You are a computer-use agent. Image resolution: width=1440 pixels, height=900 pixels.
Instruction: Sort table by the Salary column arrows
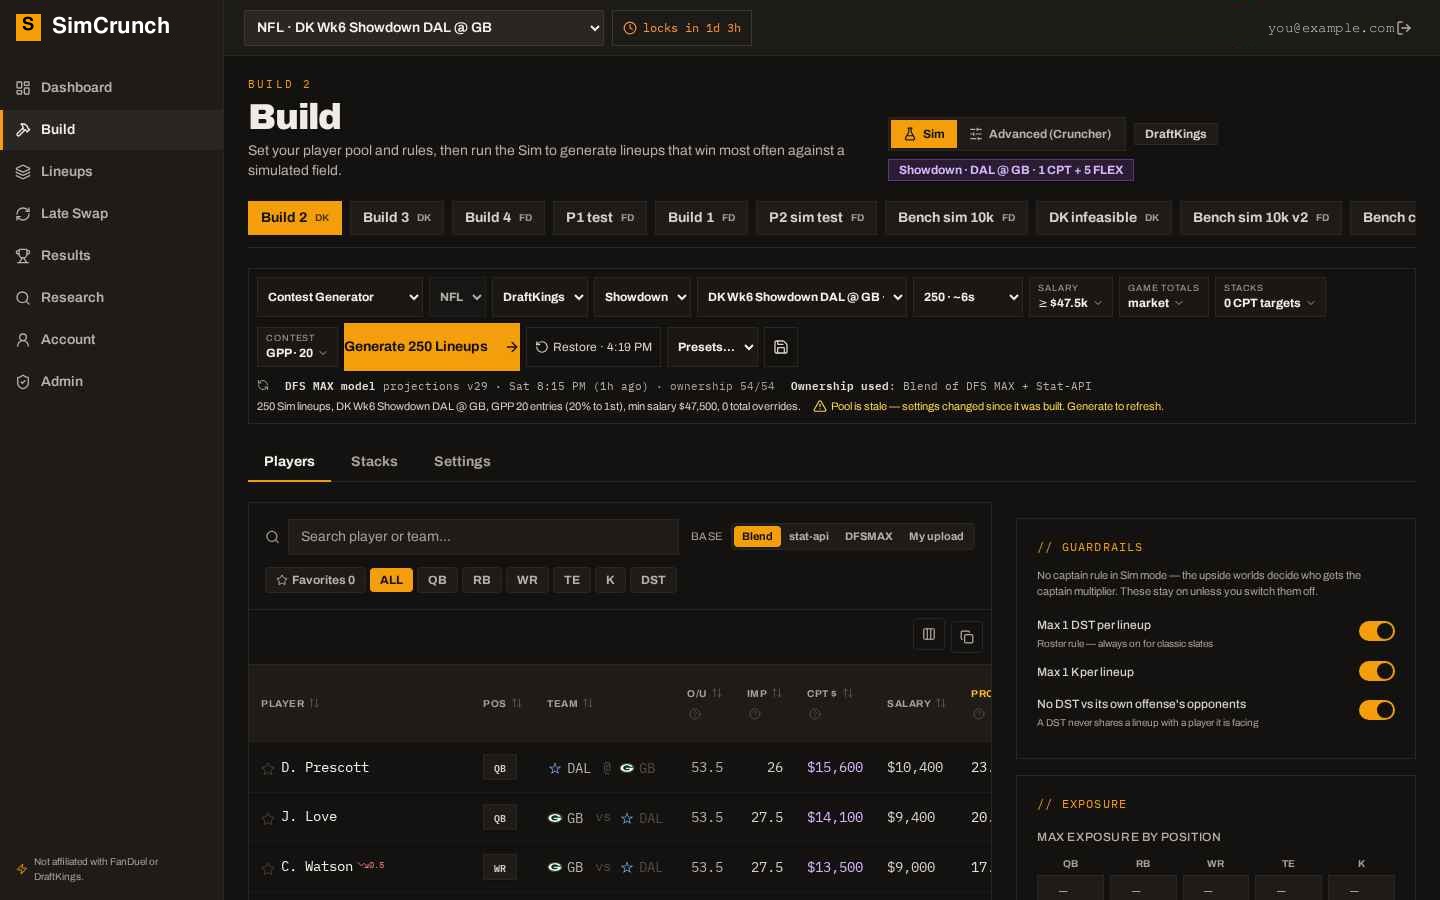(940, 703)
